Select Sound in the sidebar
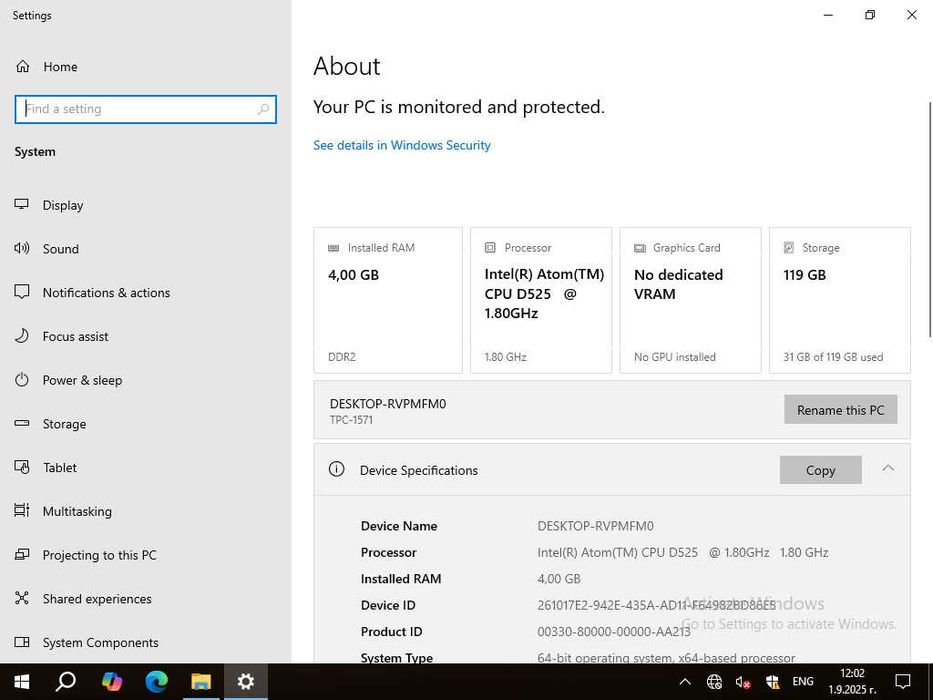This screenshot has height=700, width=933. [61, 249]
